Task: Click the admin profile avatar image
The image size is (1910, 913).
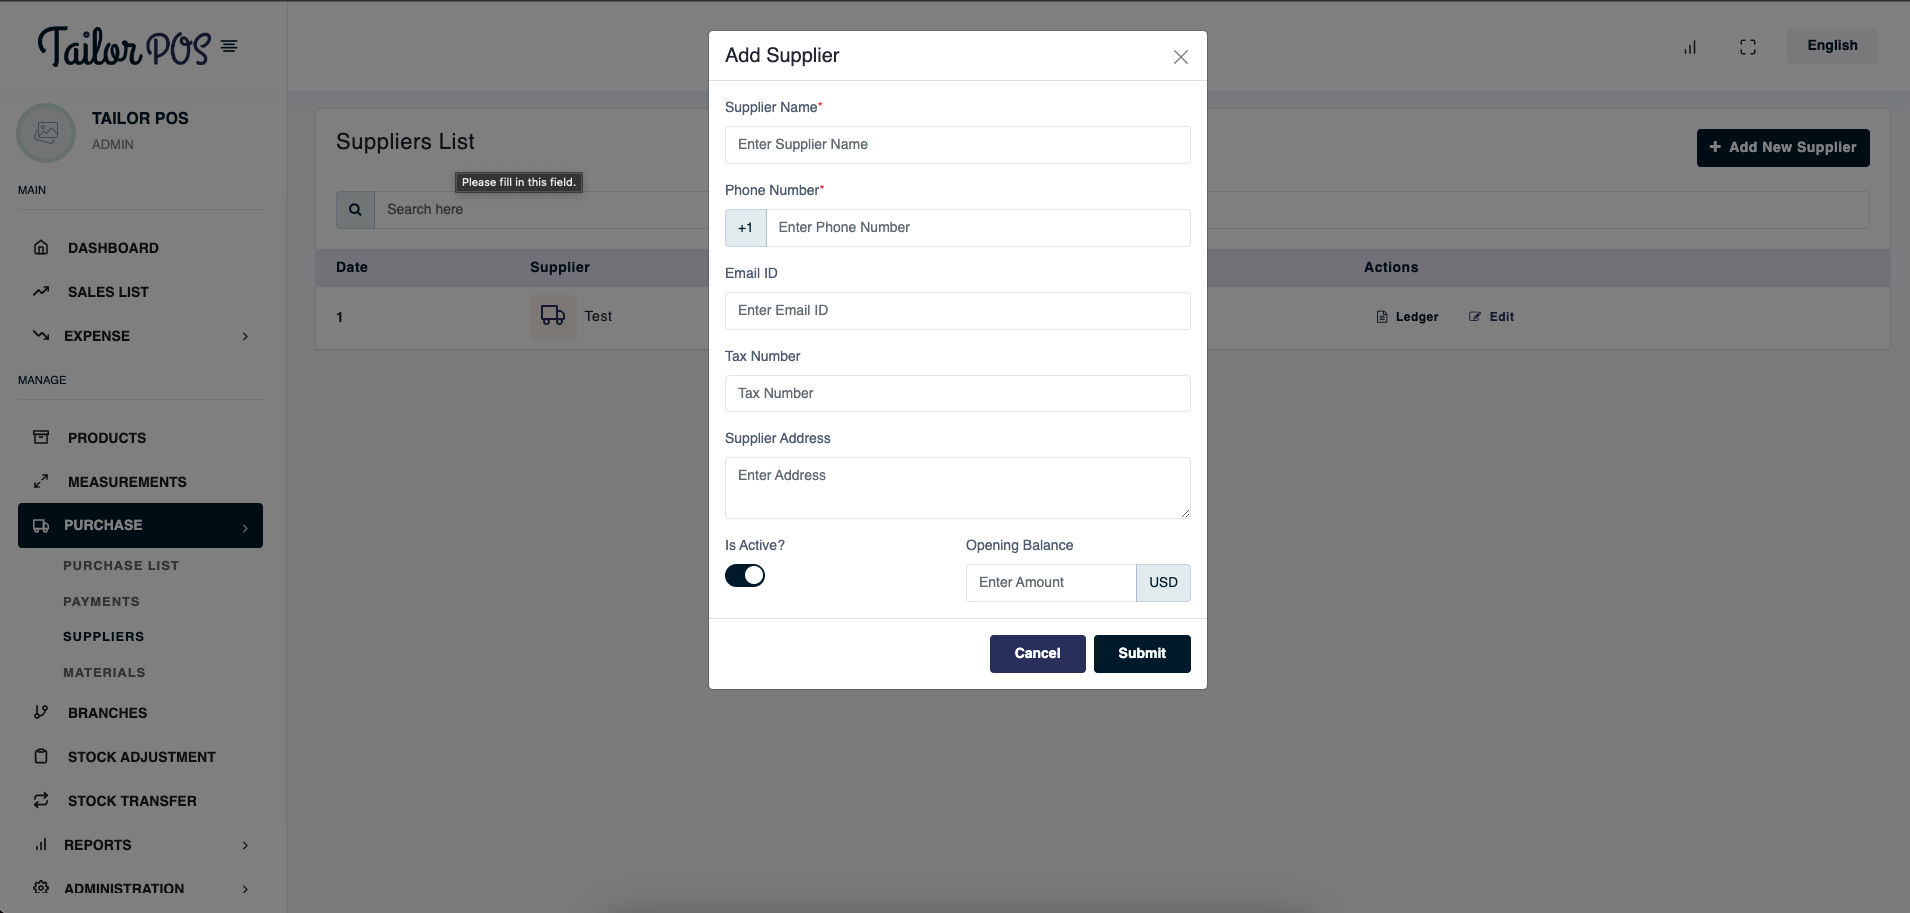Action: (46, 132)
